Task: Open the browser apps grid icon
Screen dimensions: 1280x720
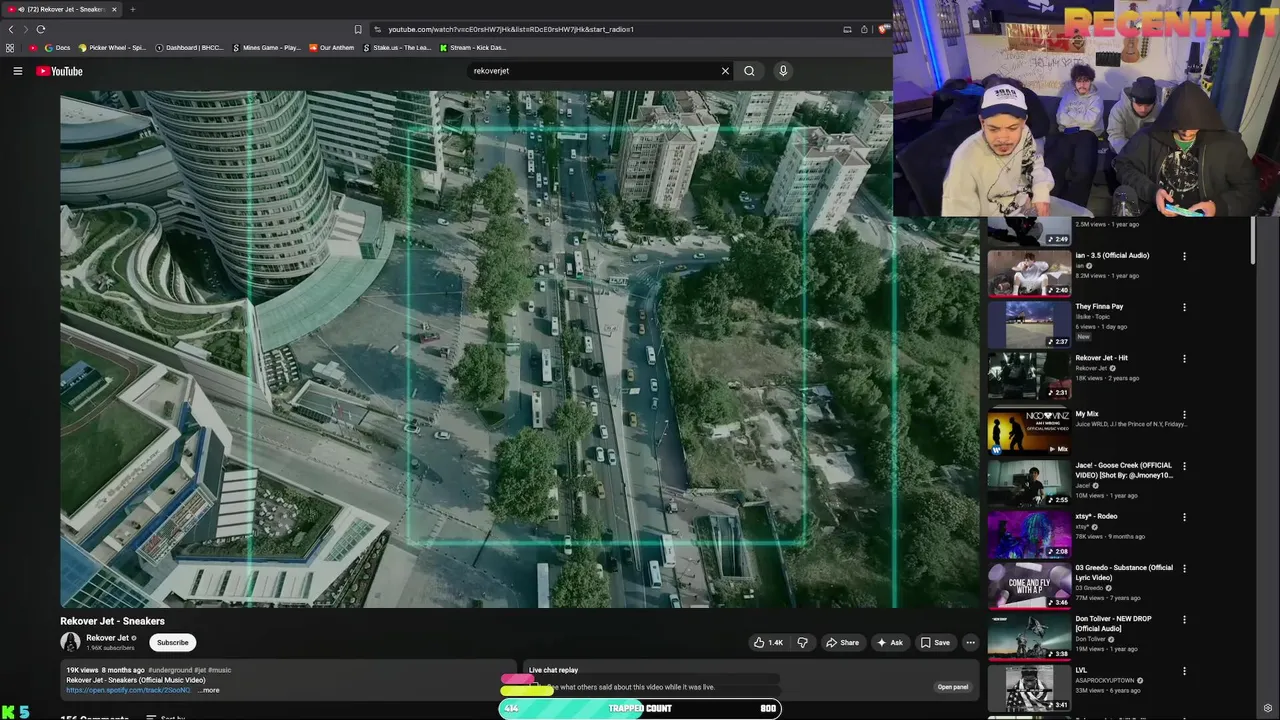Action: coord(10,48)
